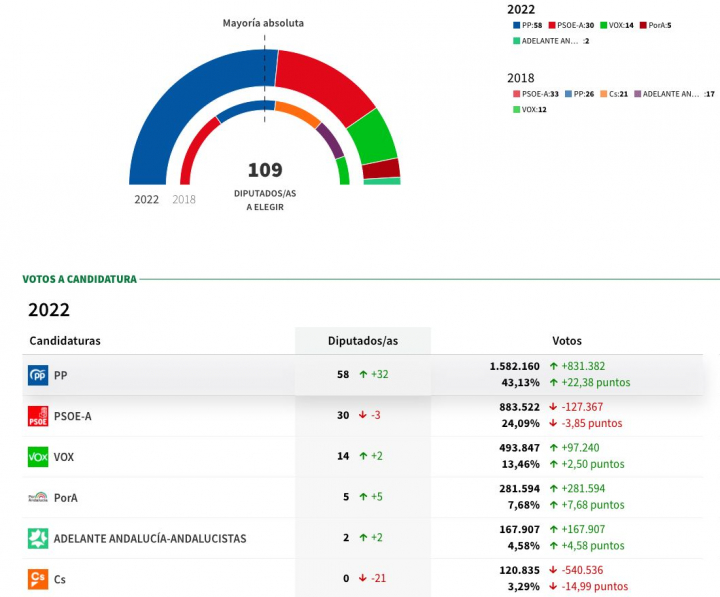Click the Candidaturas column header
This screenshot has height=597, width=720.
(65, 341)
